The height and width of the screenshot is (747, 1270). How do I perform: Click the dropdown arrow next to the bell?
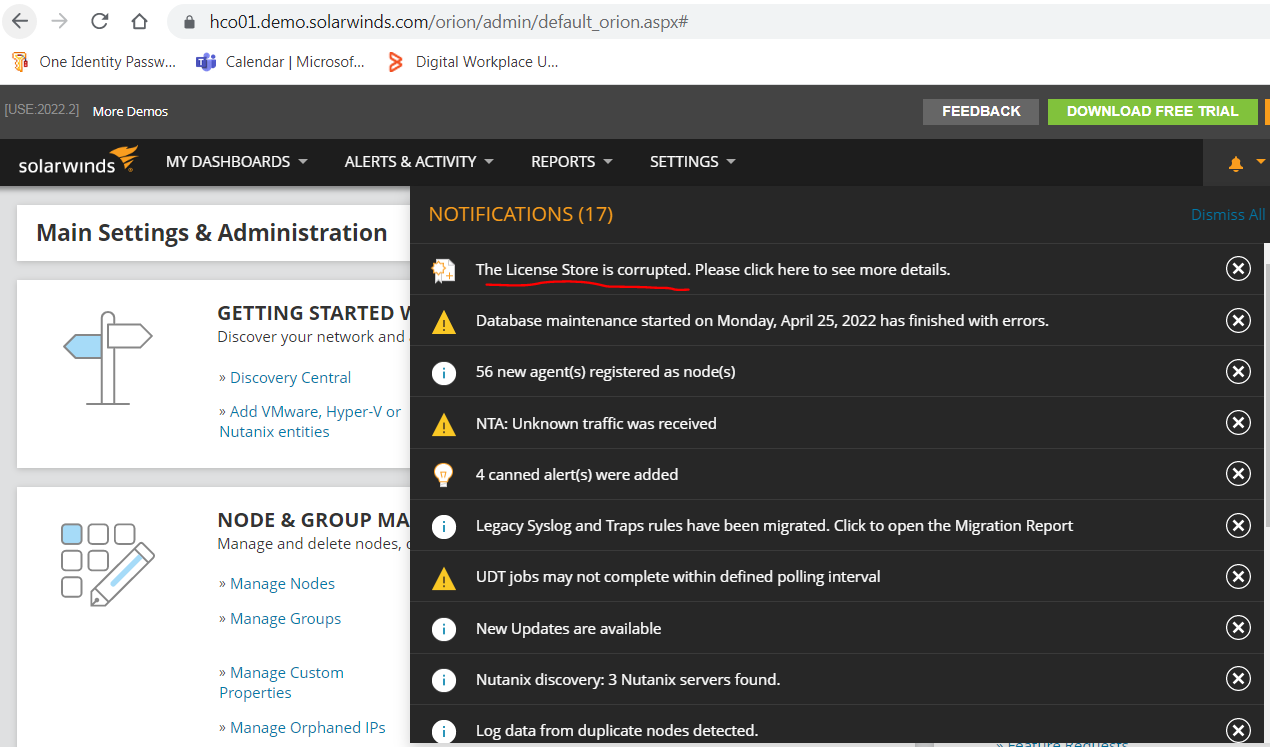tap(1261, 161)
